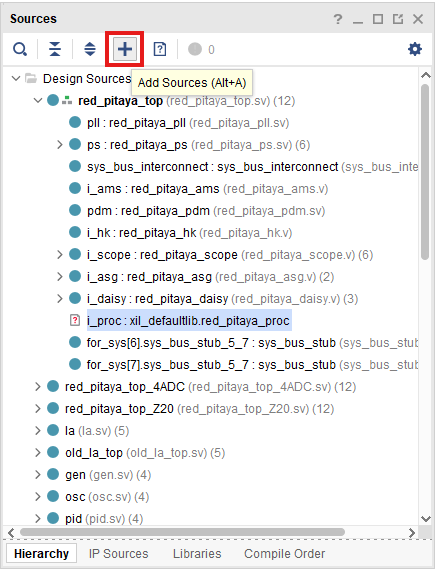The width and height of the screenshot is (435, 570).
Task: Expand all sources in the tree
Action: click(90, 49)
